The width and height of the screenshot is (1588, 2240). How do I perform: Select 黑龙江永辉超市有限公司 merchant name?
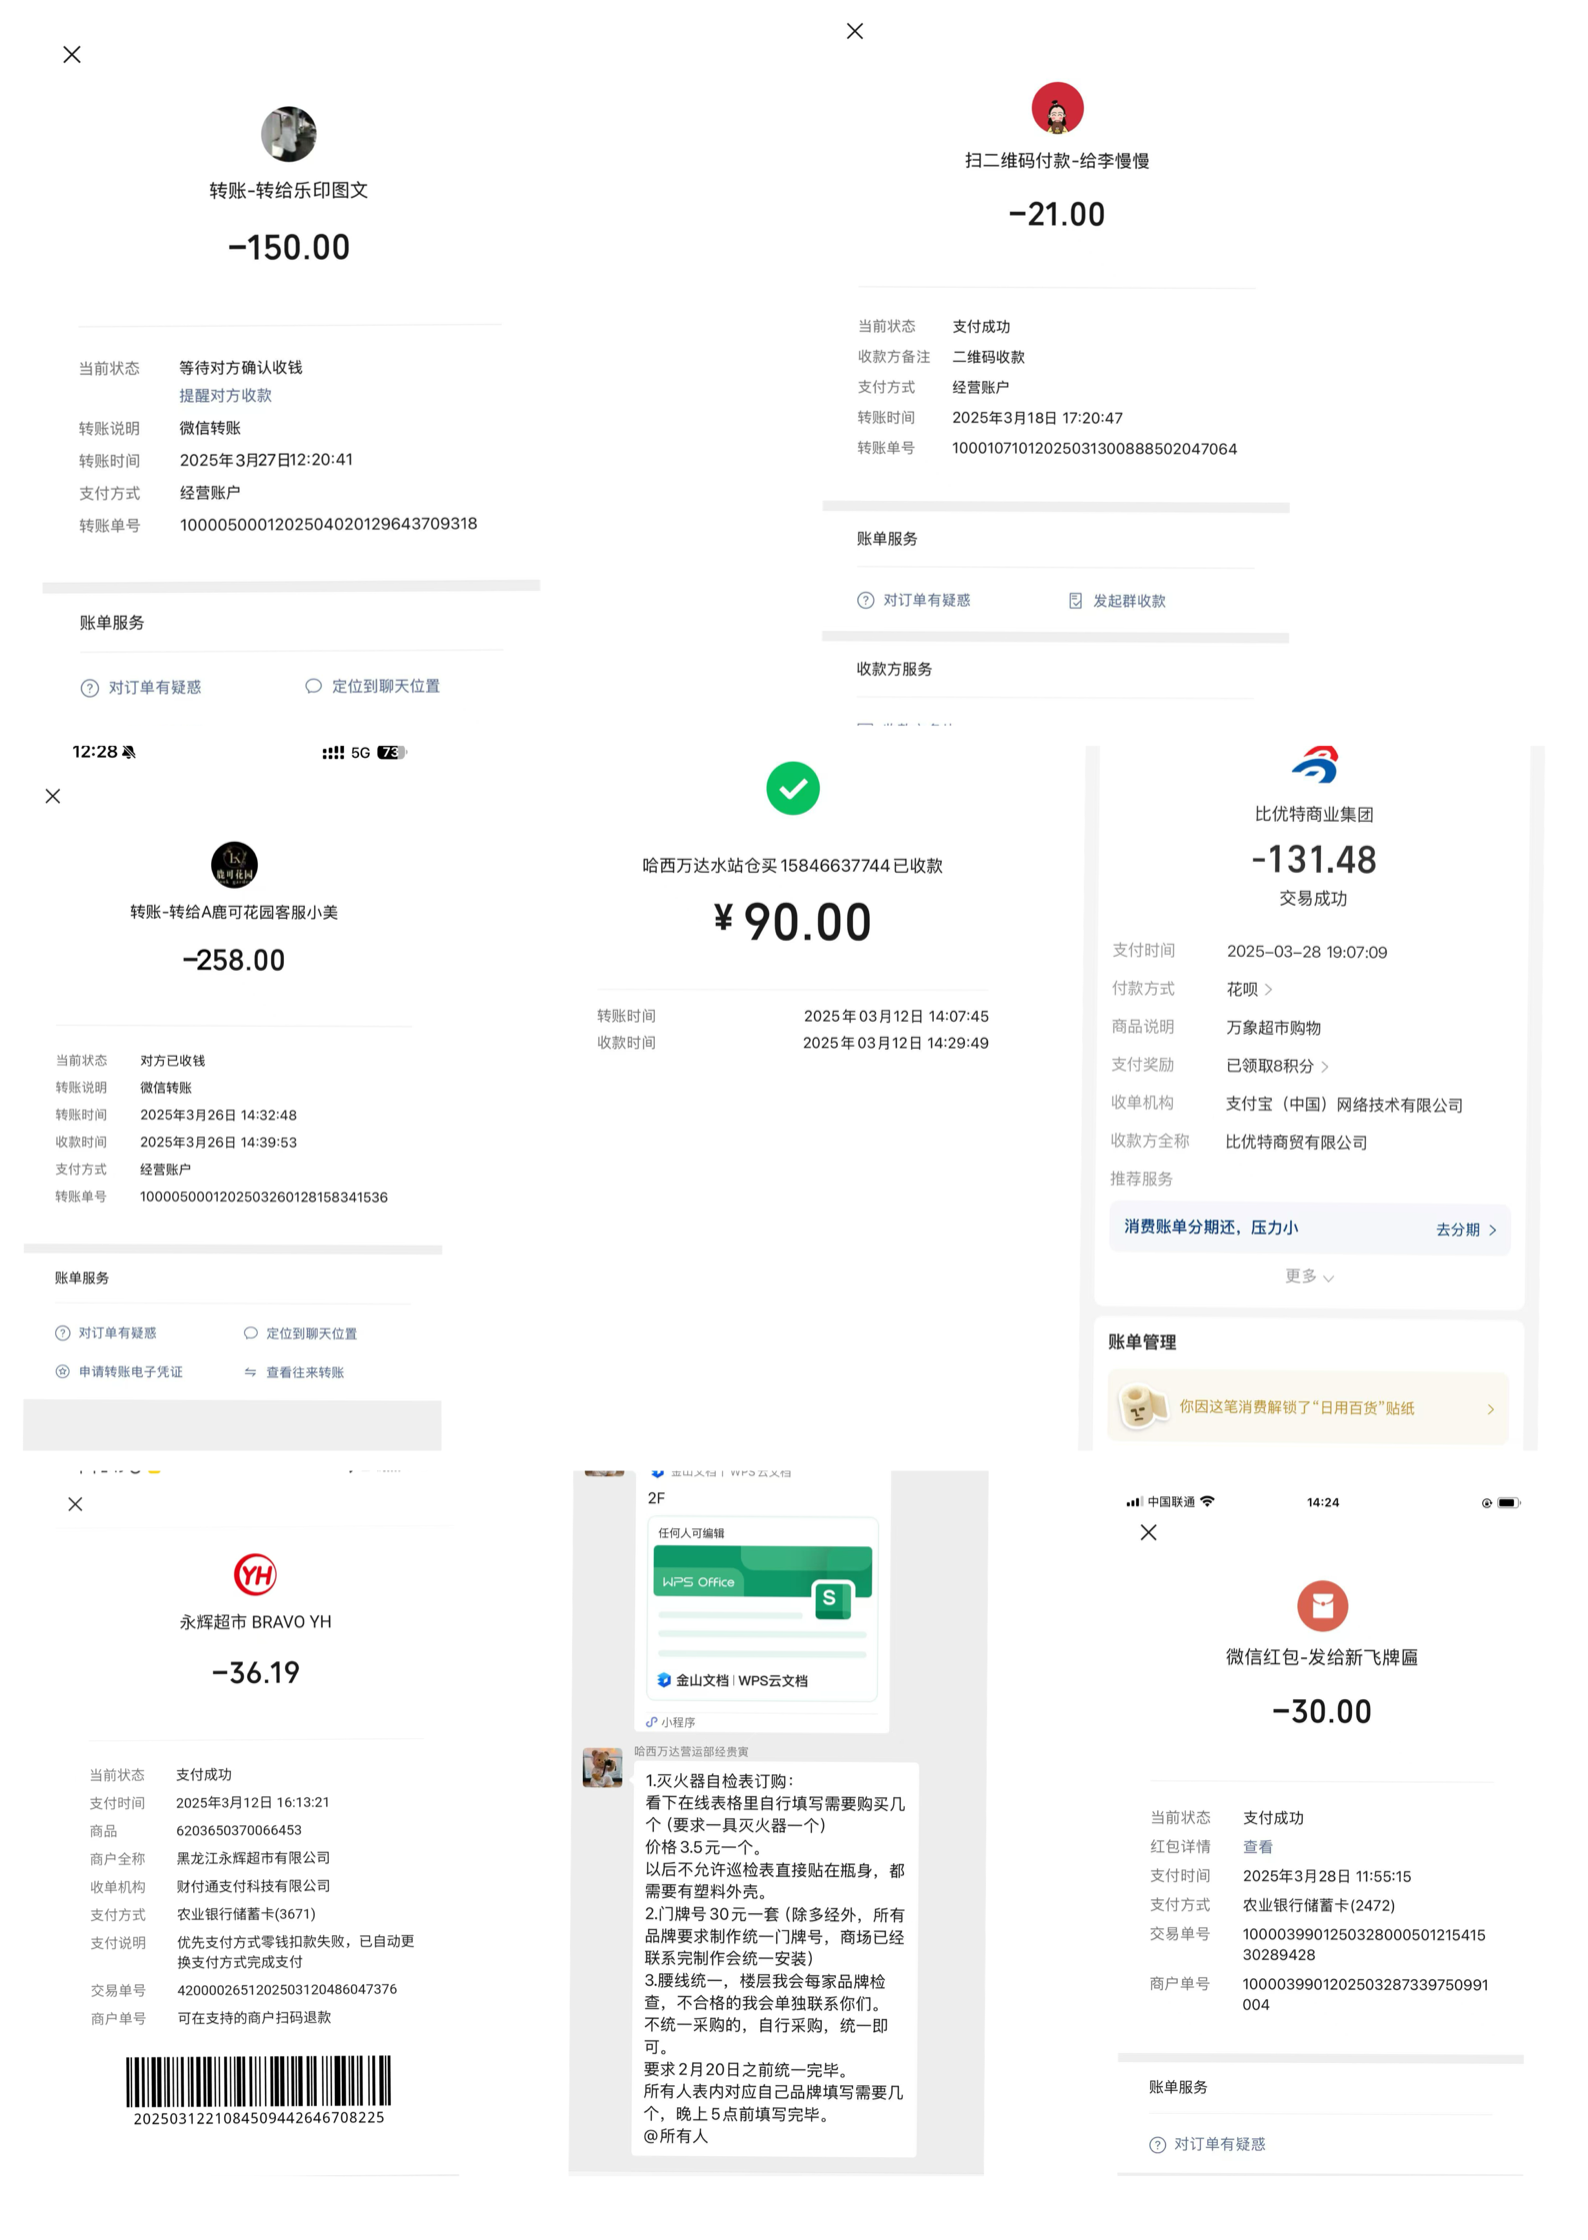coord(253,1857)
